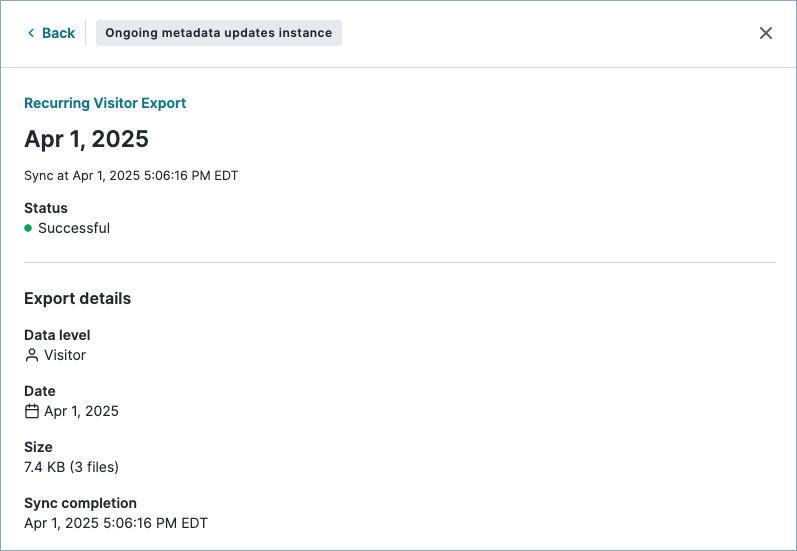The width and height of the screenshot is (797, 551).
Task: Close the panel with the X icon
Action: point(765,33)
